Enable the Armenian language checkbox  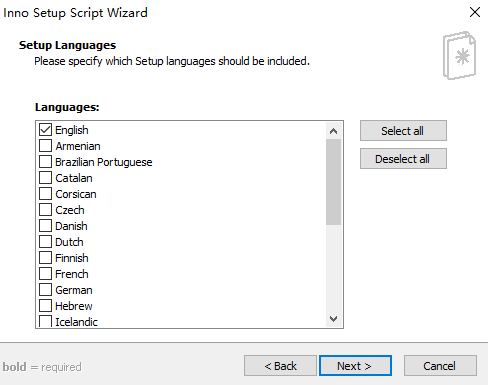tap(45, 146)
